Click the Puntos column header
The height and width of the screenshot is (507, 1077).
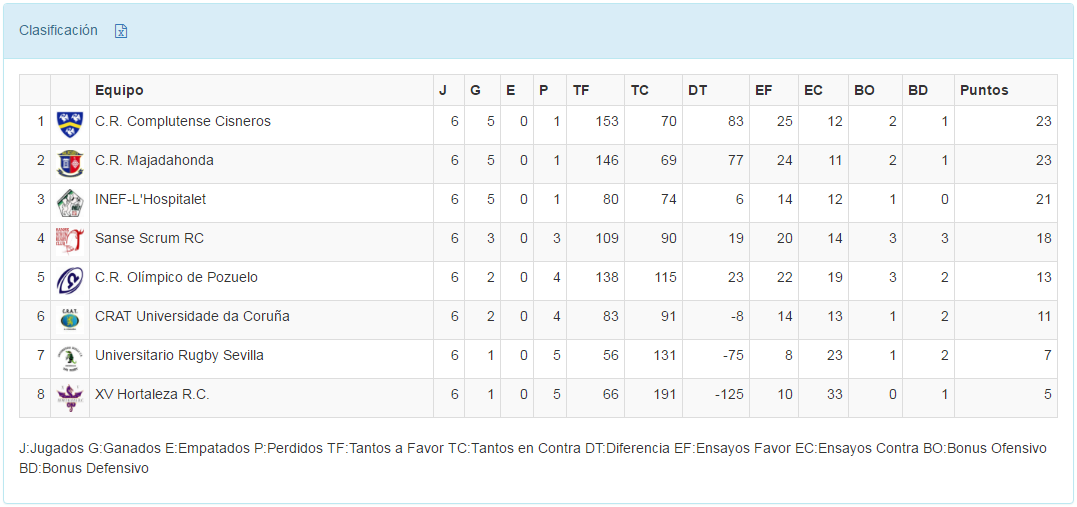tap(984, 90)
